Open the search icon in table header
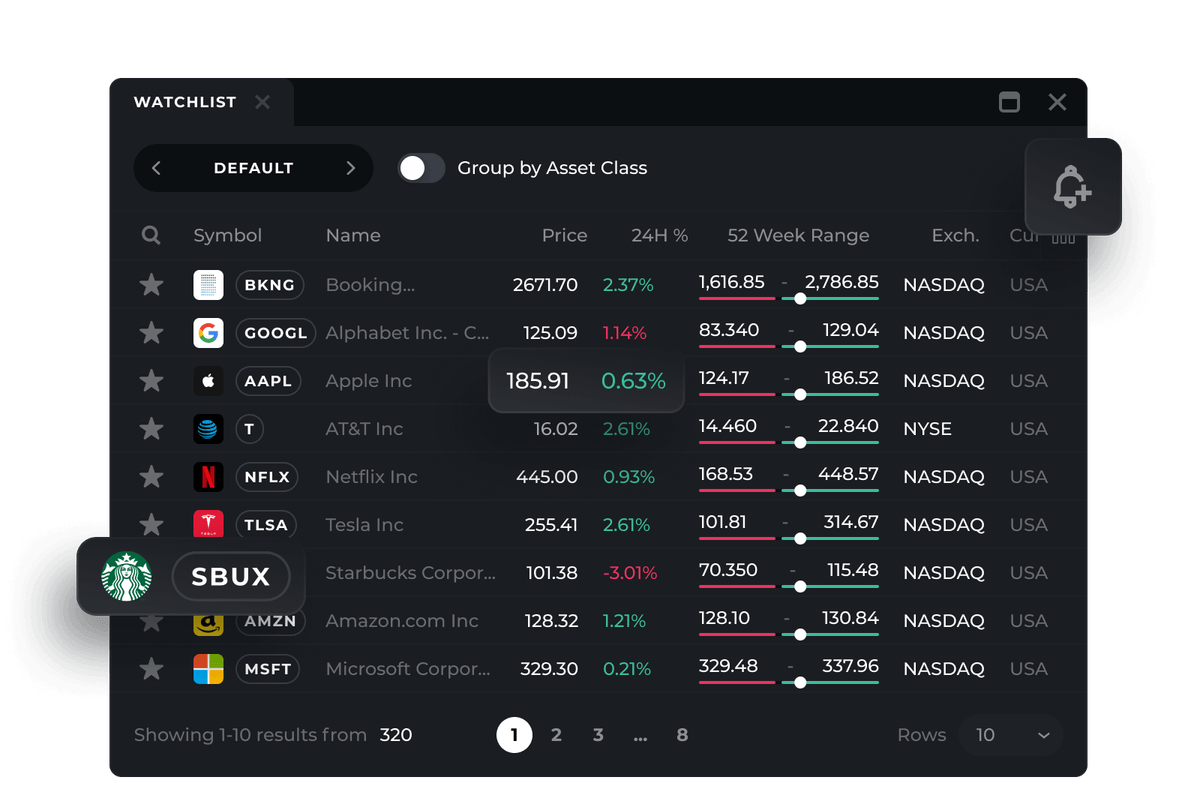Viewport: 1200px width, 810px height. click(151, 236)
